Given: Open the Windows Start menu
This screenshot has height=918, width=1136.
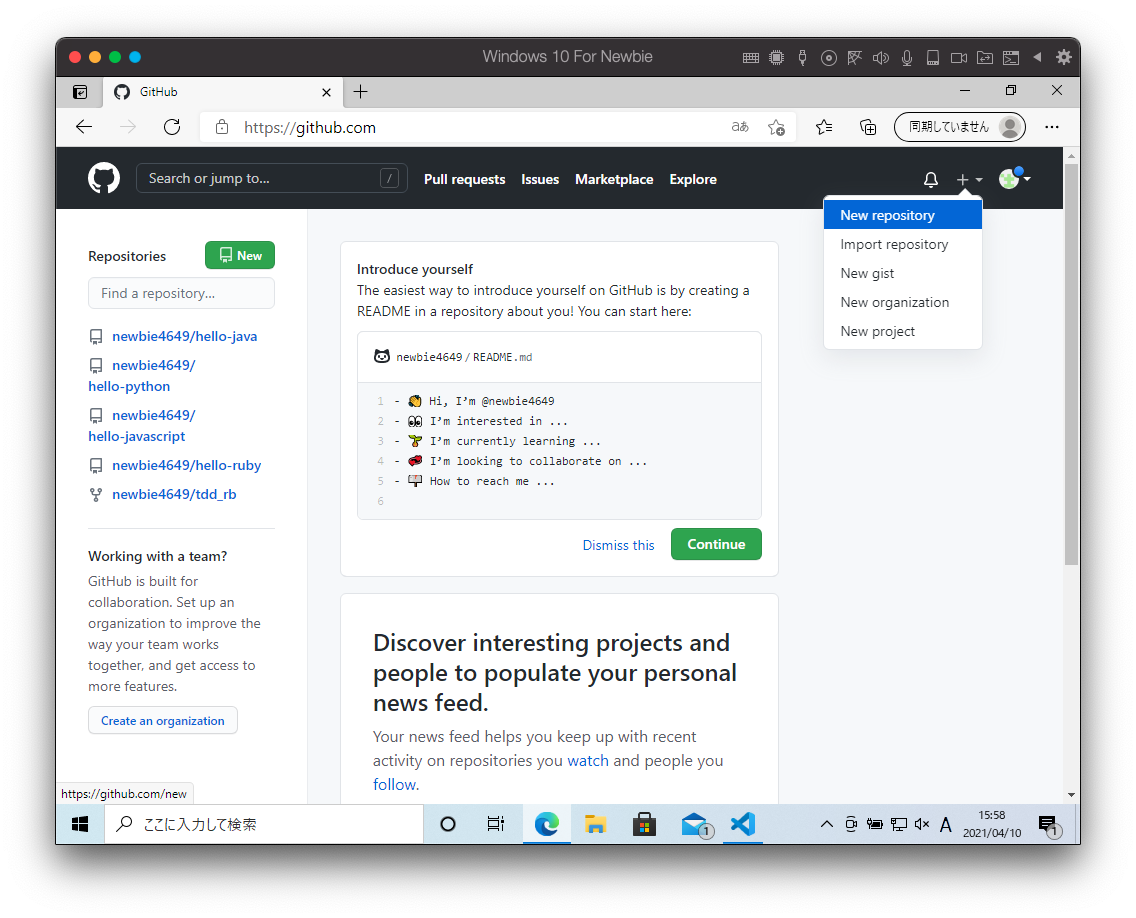Looking at the screenshot, I should 80,825.
